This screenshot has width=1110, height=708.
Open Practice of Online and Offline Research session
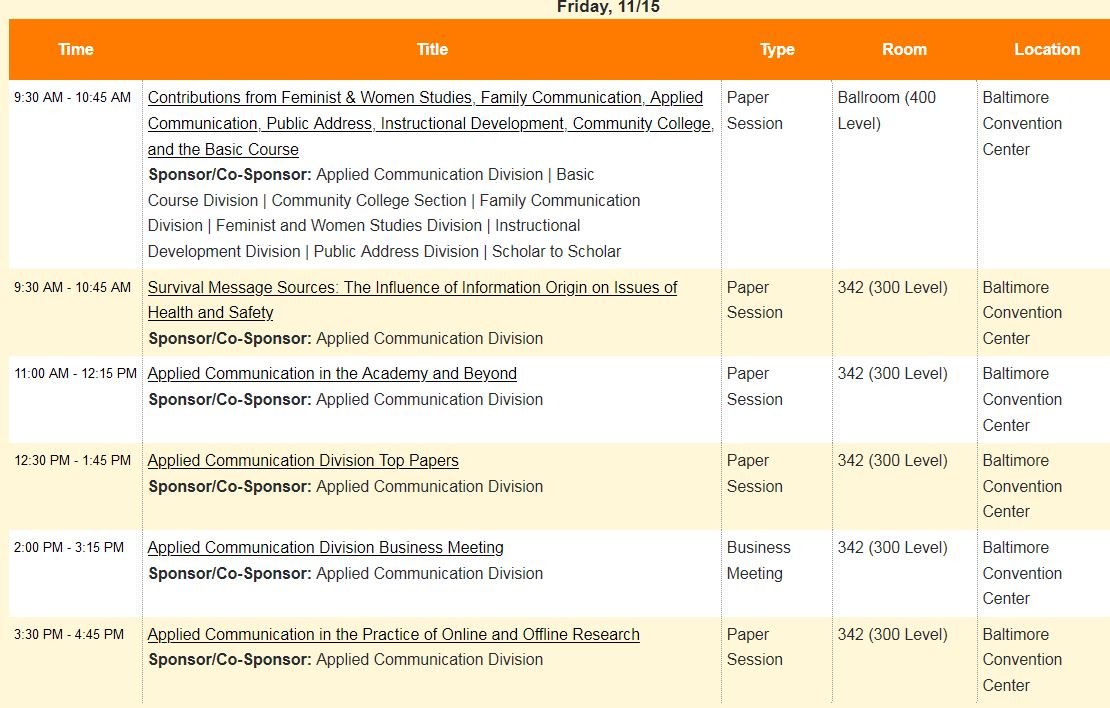coord(394,634)
